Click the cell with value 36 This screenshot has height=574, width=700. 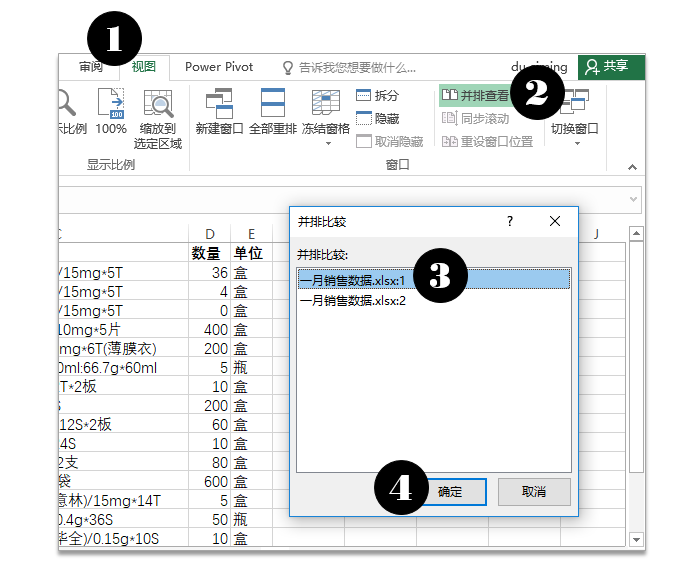[x=209, y=272]
